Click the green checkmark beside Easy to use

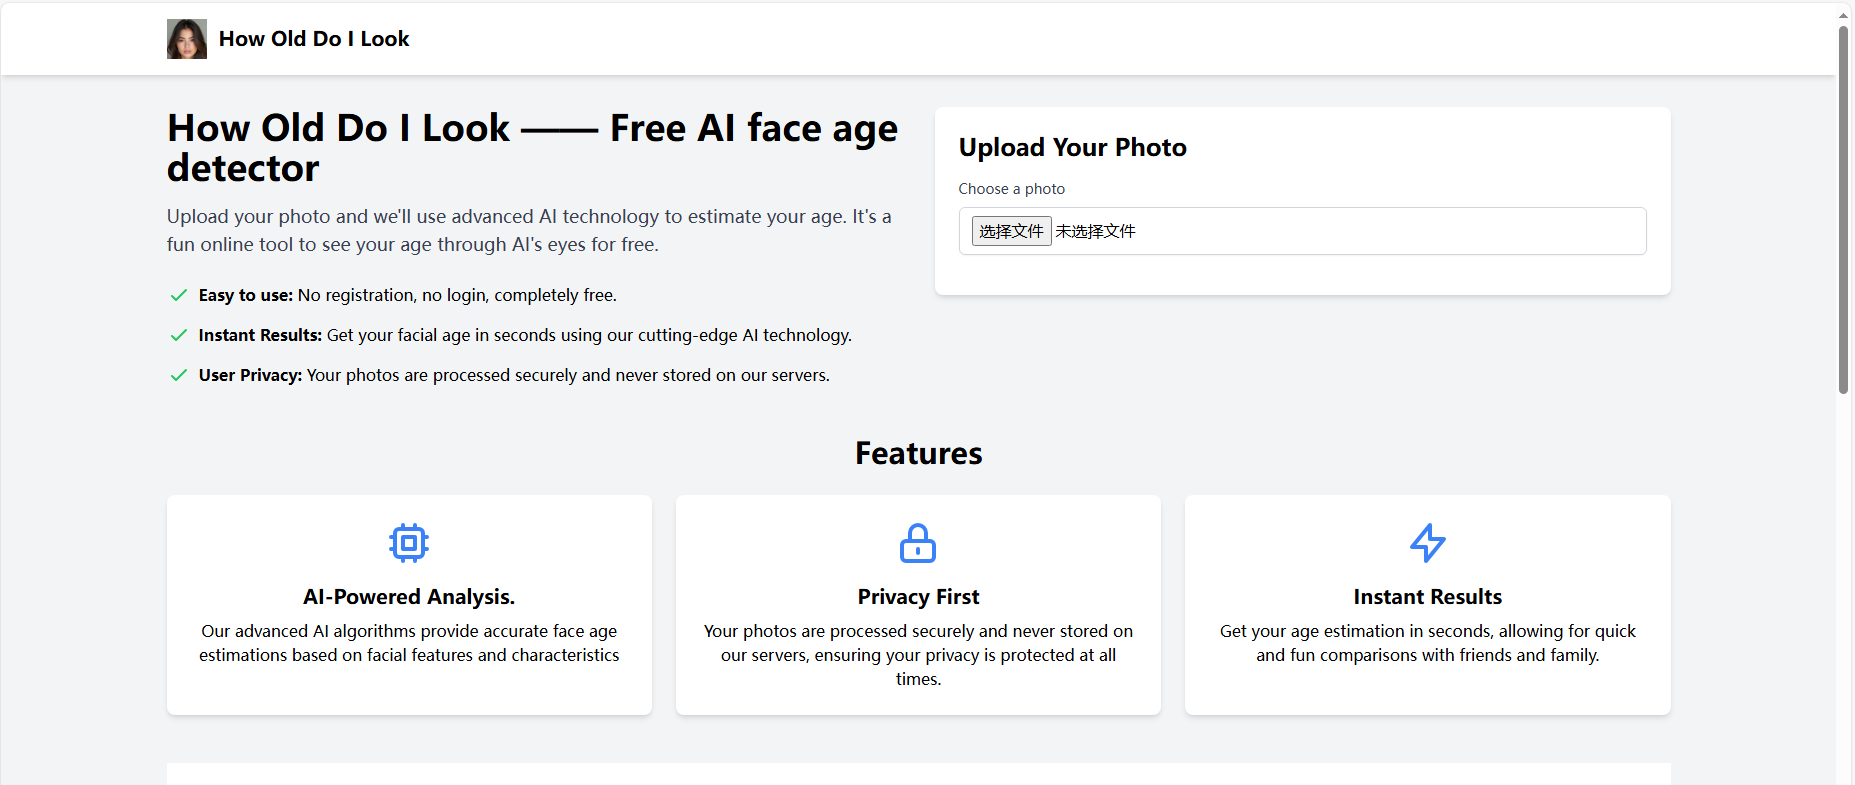click(179, 295)
